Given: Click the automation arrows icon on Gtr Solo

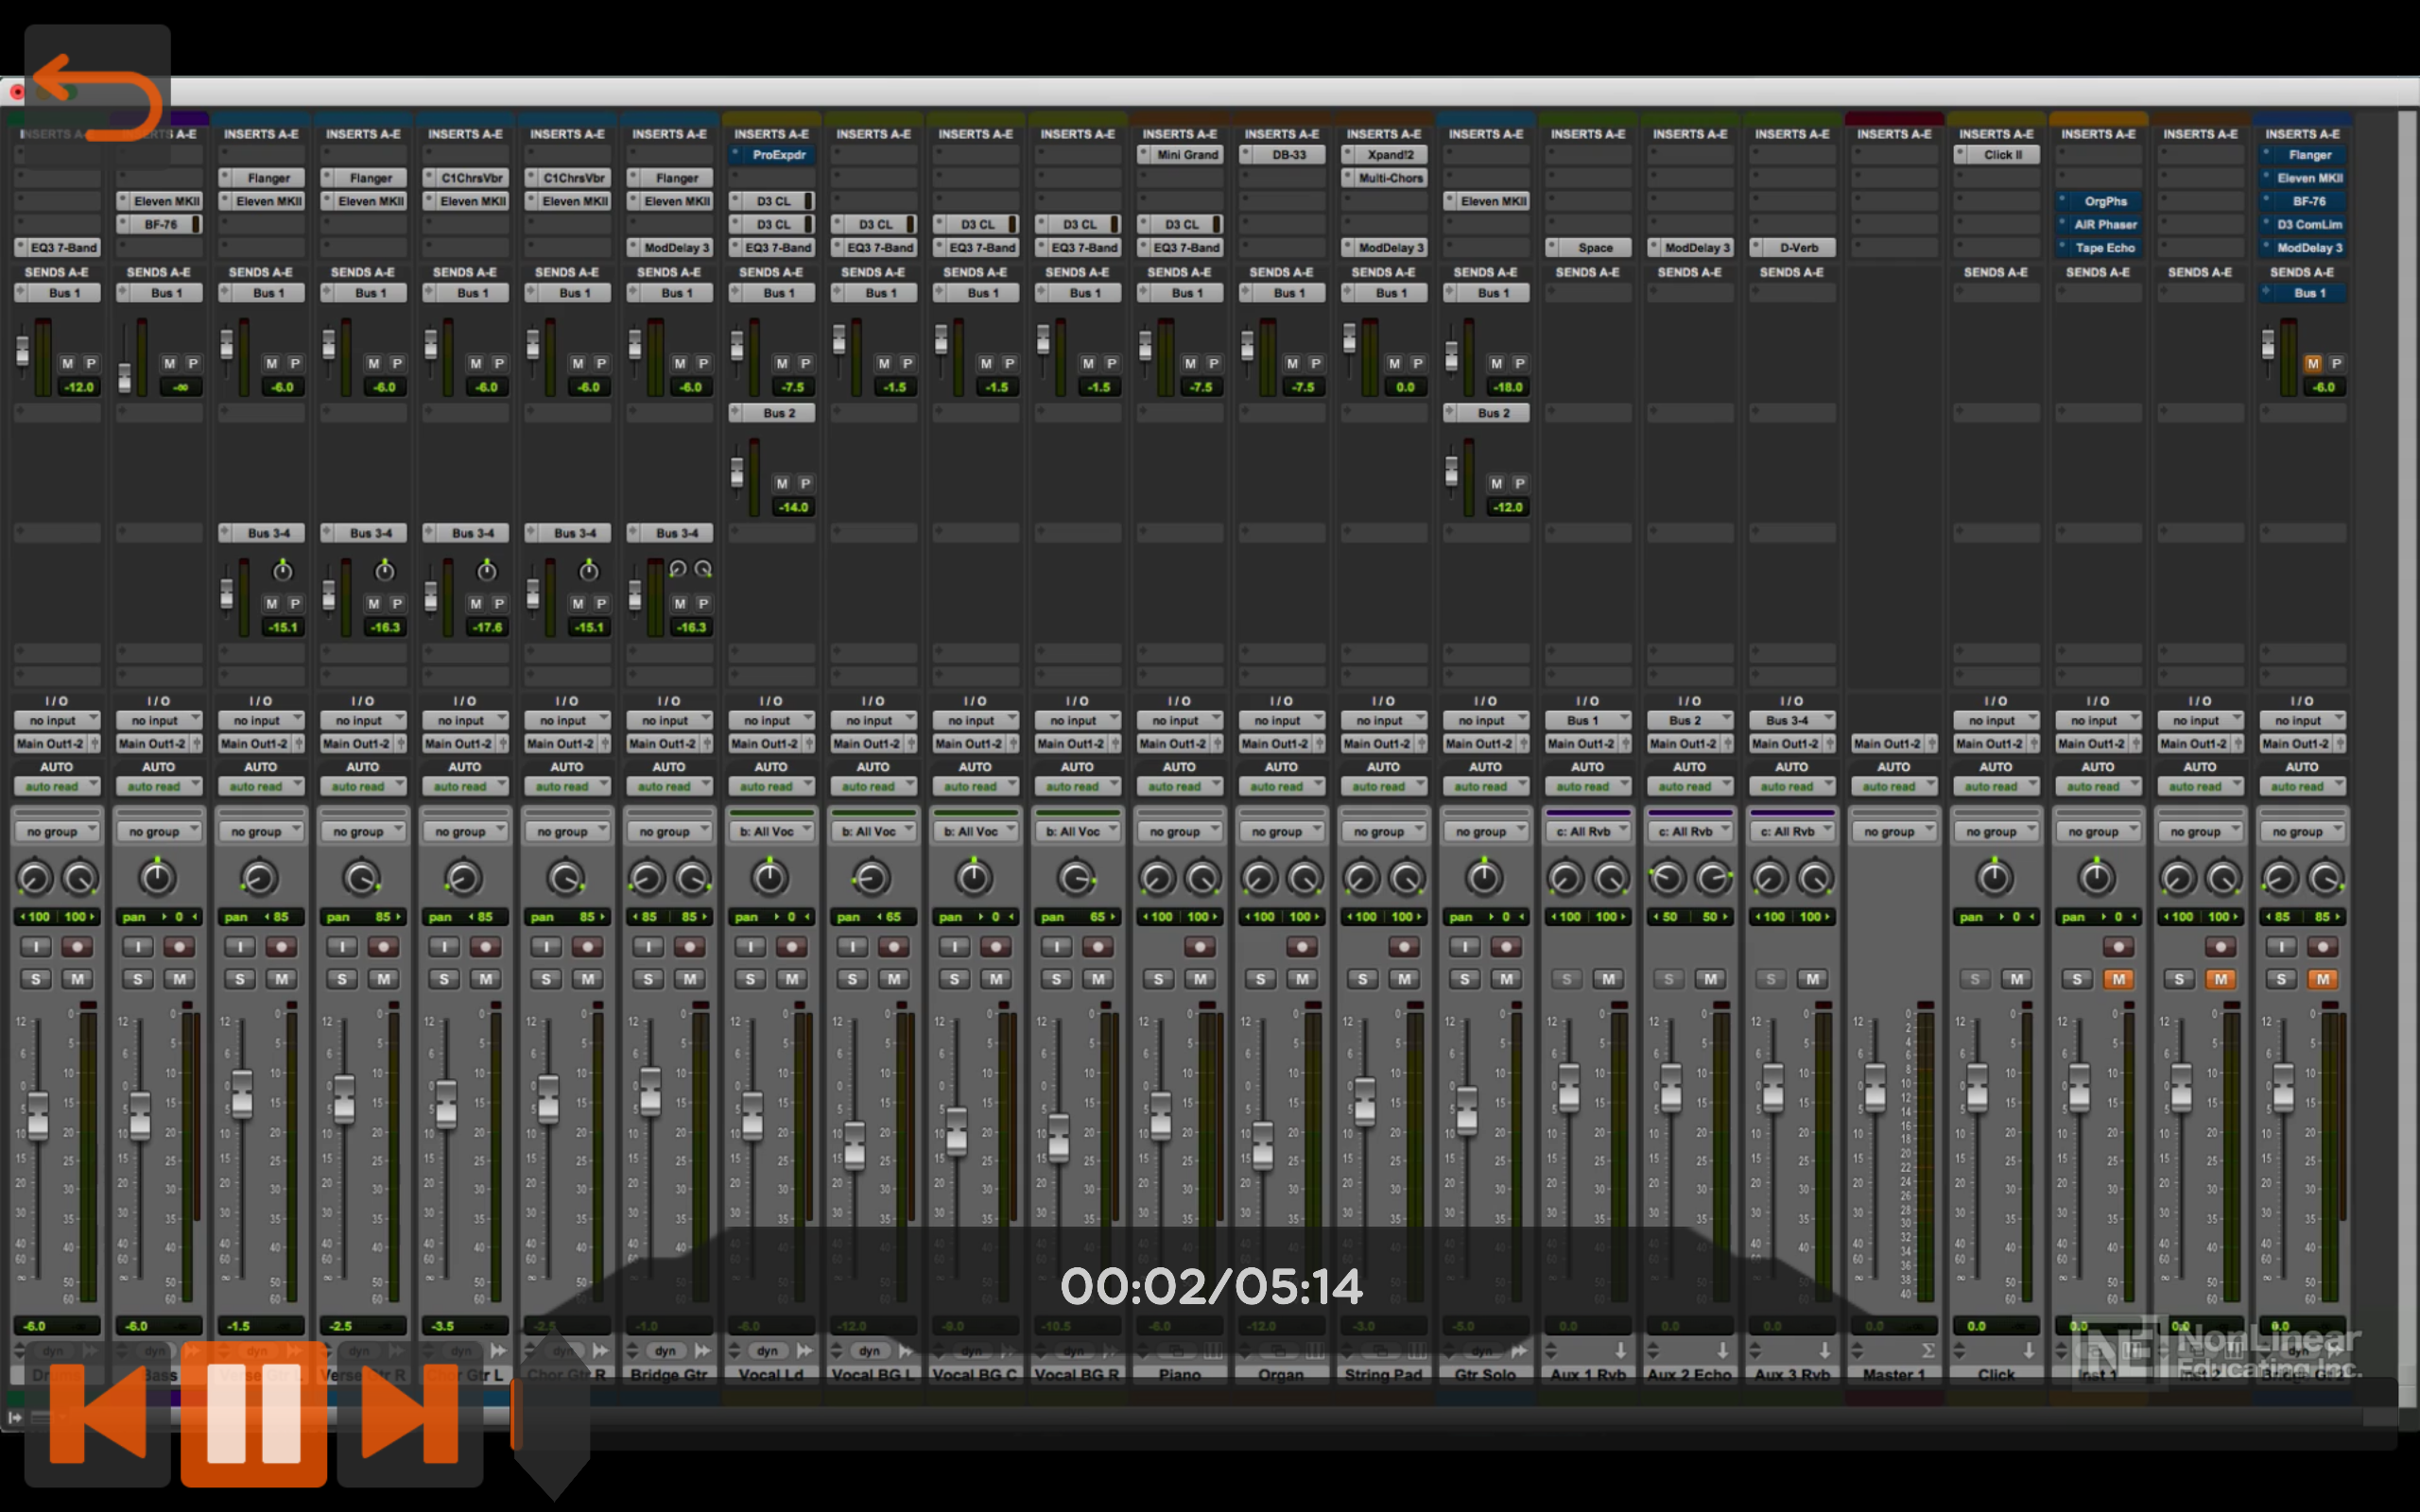Looking at the screenshot, I should click(1519, 1351).
